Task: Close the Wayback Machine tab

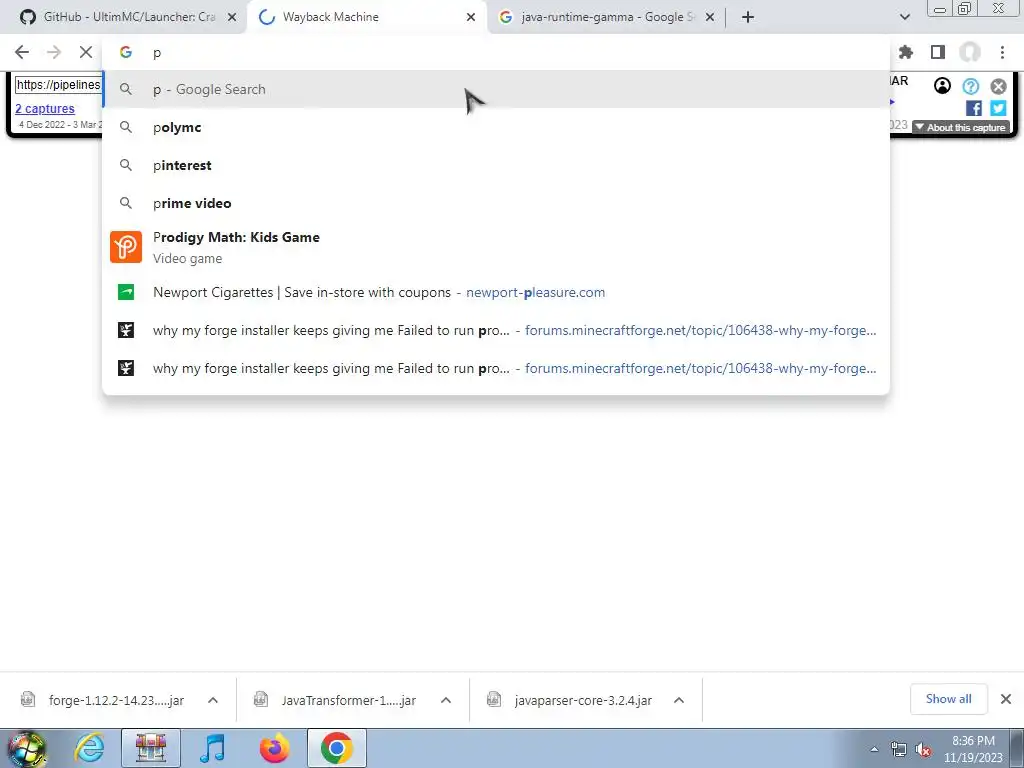Action: (x=471, y=17)
